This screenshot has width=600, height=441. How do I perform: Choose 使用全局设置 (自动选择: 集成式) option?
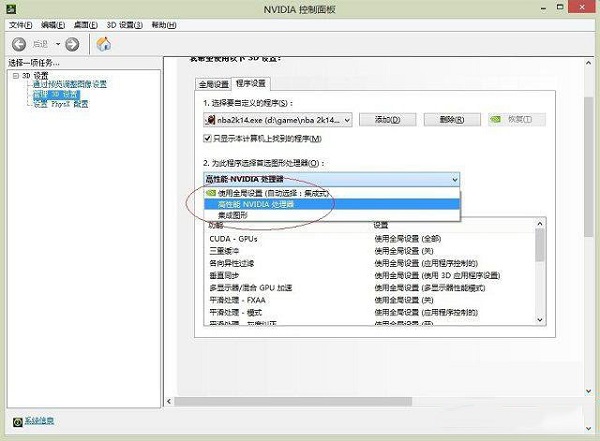click(x=331, y=193)
